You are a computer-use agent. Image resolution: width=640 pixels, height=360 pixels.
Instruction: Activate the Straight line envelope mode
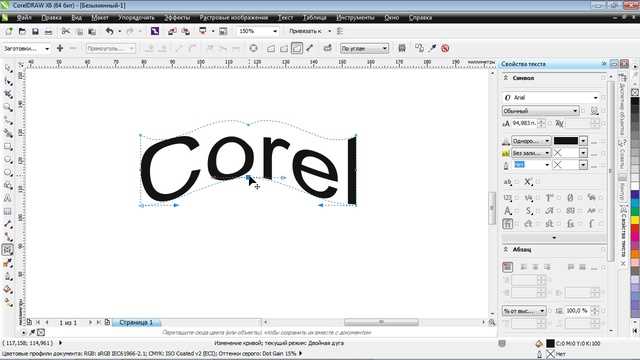[271, 48]
